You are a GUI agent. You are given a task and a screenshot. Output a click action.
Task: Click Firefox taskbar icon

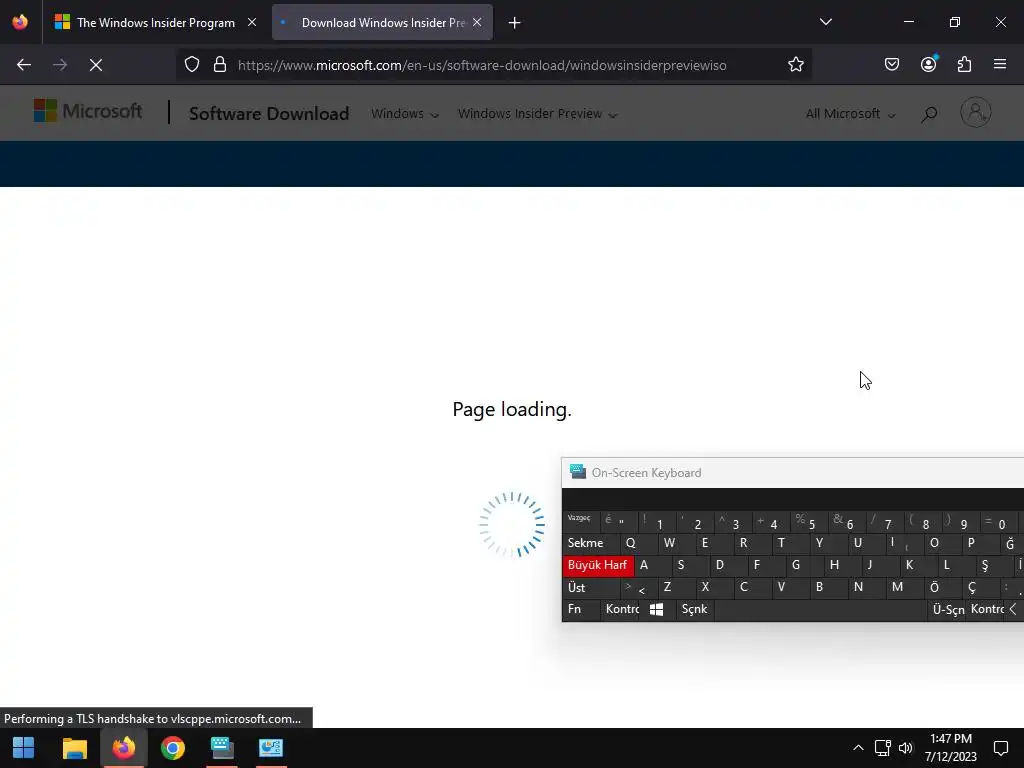coord(123,748)
